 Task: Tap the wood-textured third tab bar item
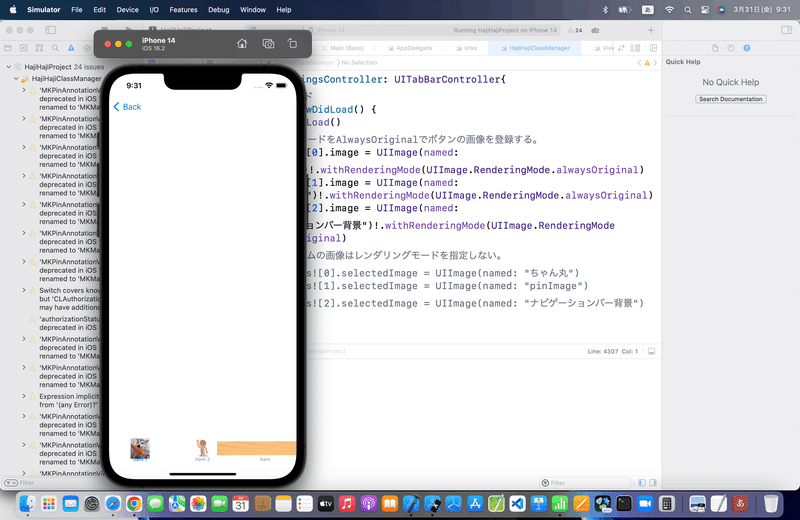(257, 449)
